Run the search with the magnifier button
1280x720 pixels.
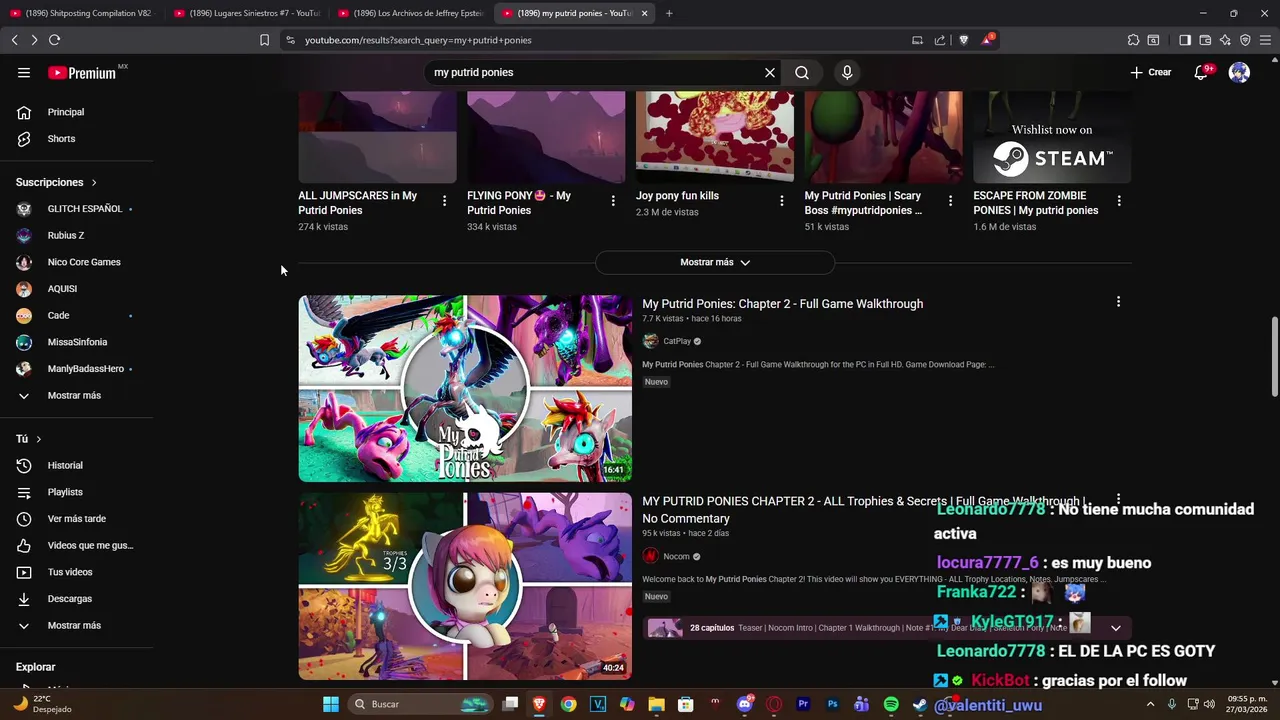pyautogui.click(x=802, y=72)
